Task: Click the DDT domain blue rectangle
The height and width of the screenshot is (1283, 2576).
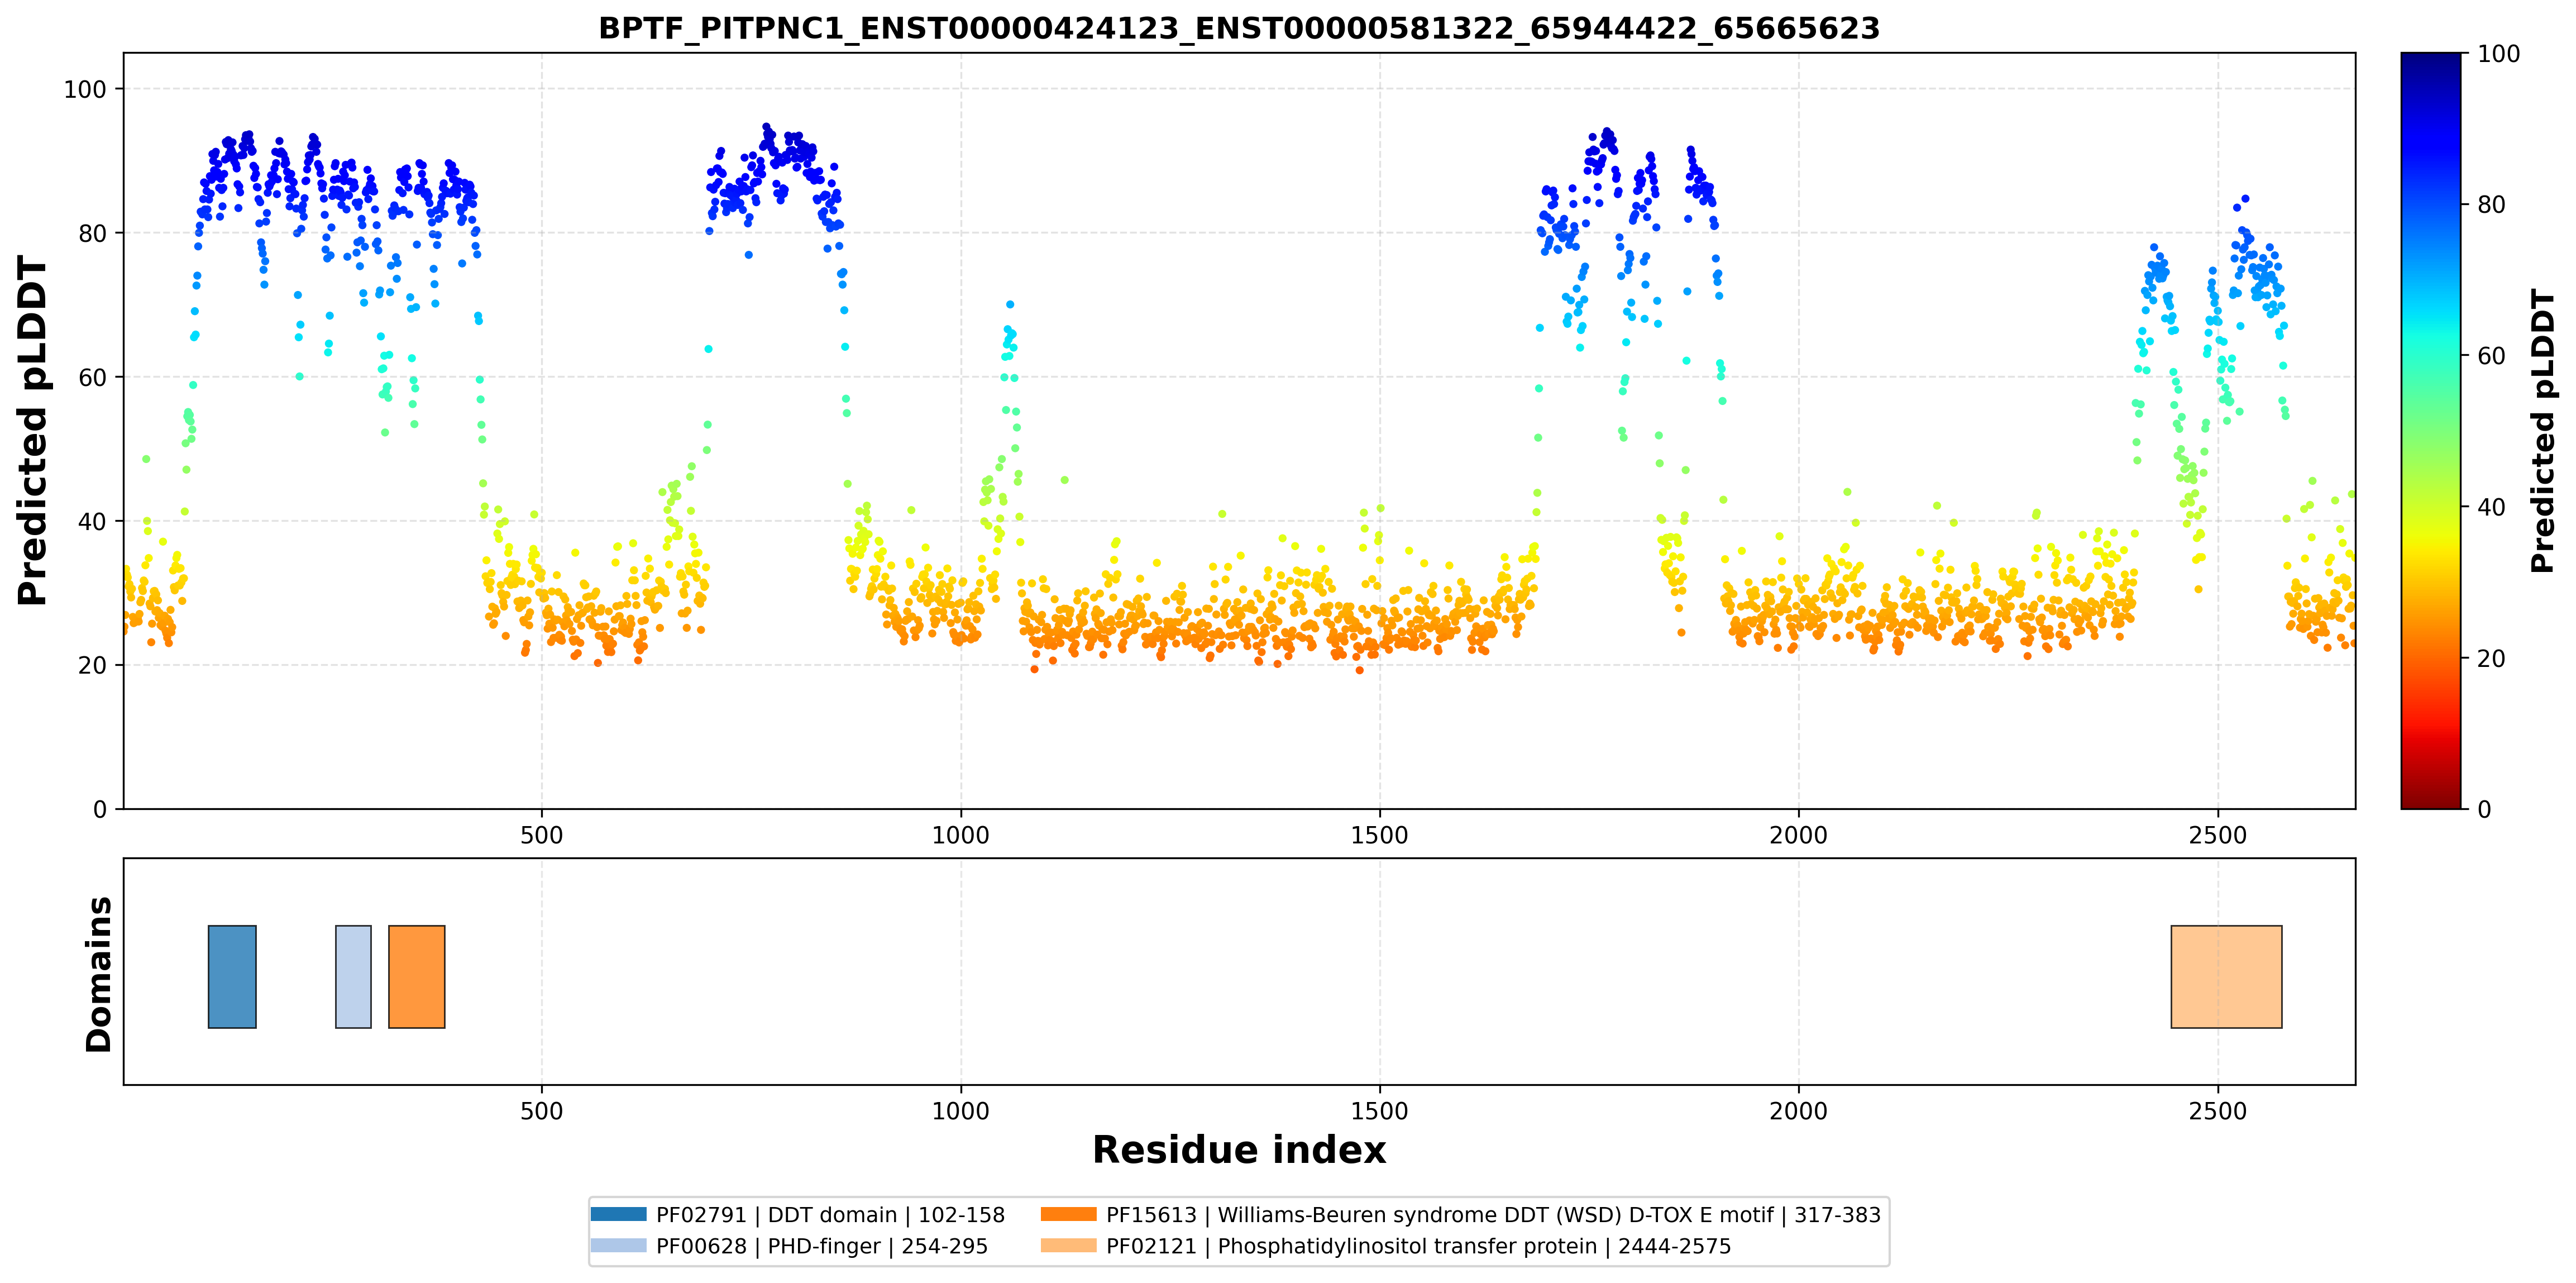Action: [232, 976]
